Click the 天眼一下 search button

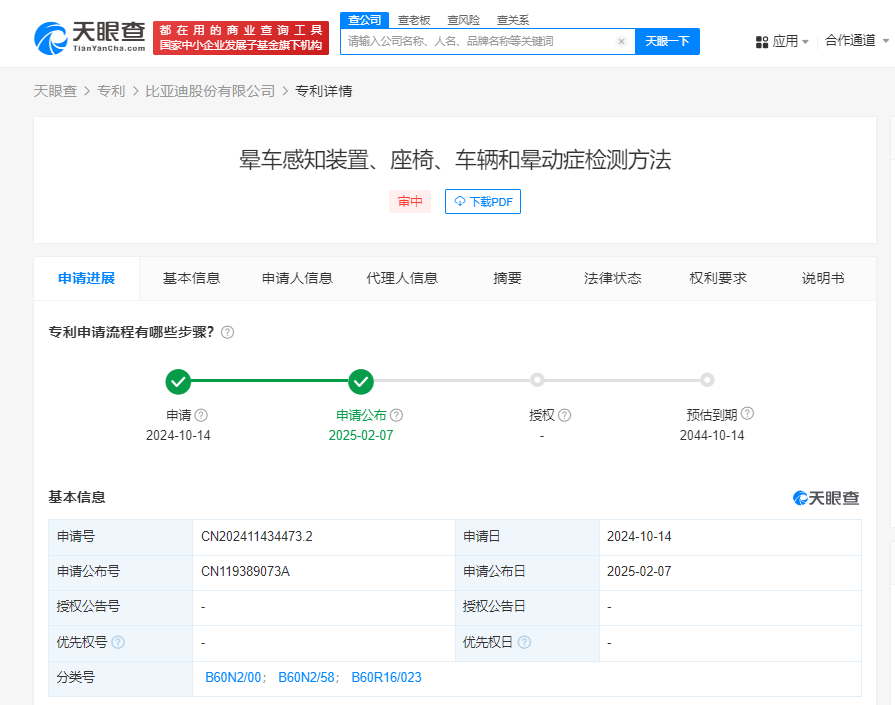tap(667, 42)
